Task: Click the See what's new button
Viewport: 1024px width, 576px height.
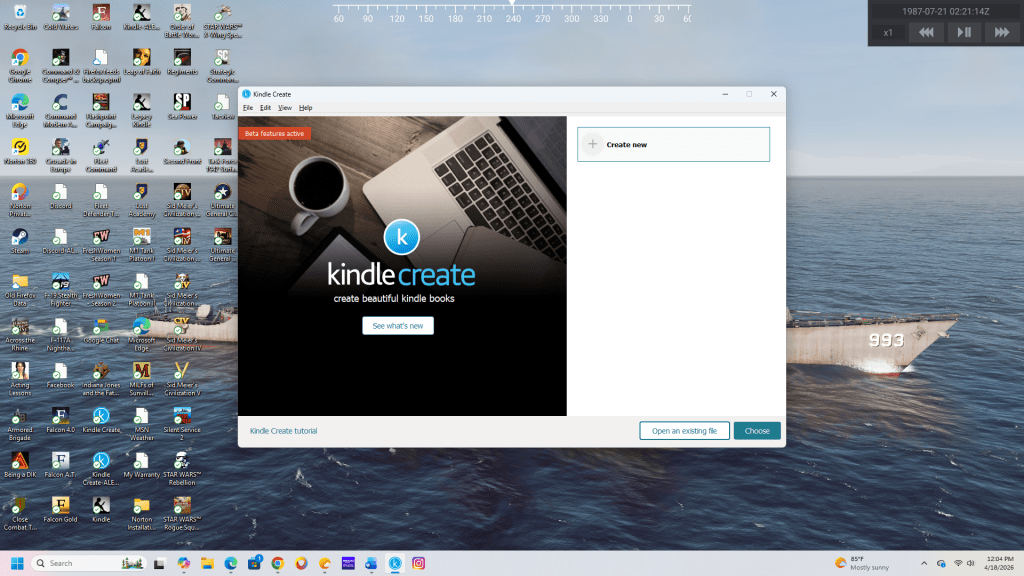Action: pyautogui.click(x=398, y=326)
